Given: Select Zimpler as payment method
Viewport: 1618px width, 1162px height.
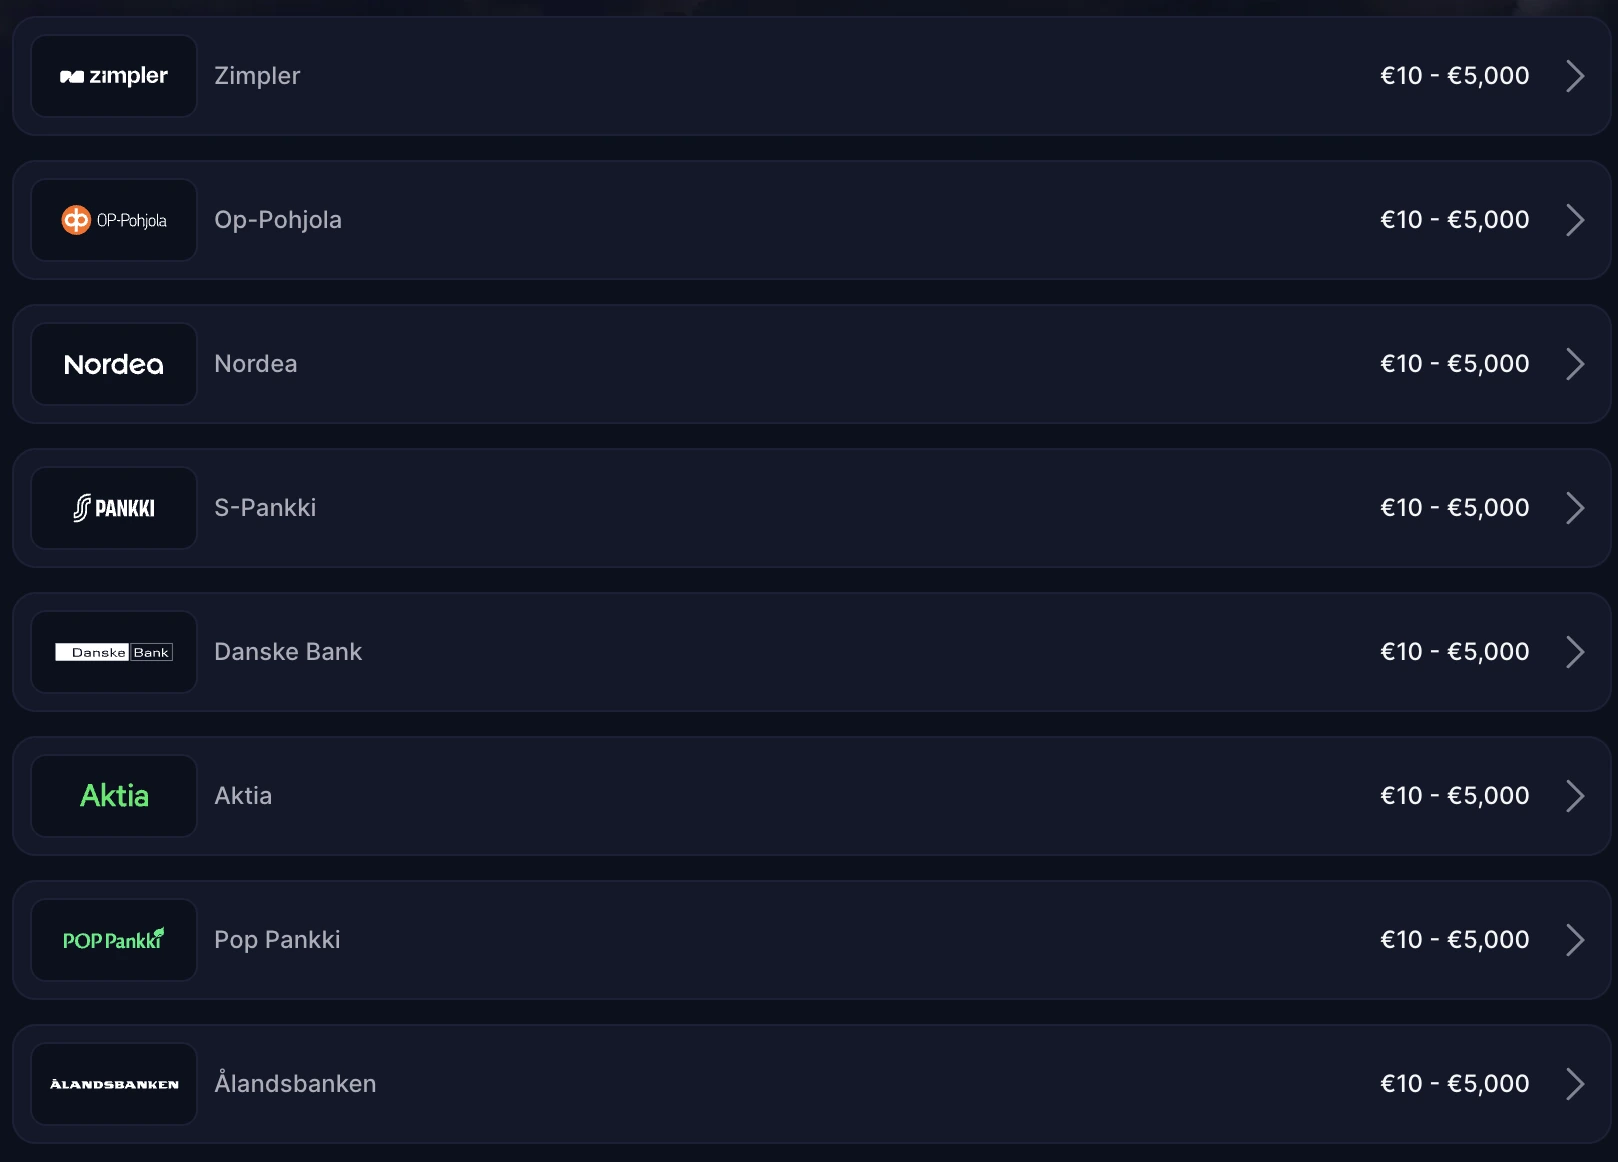Looking at the screenshot, I should point(256,75).
